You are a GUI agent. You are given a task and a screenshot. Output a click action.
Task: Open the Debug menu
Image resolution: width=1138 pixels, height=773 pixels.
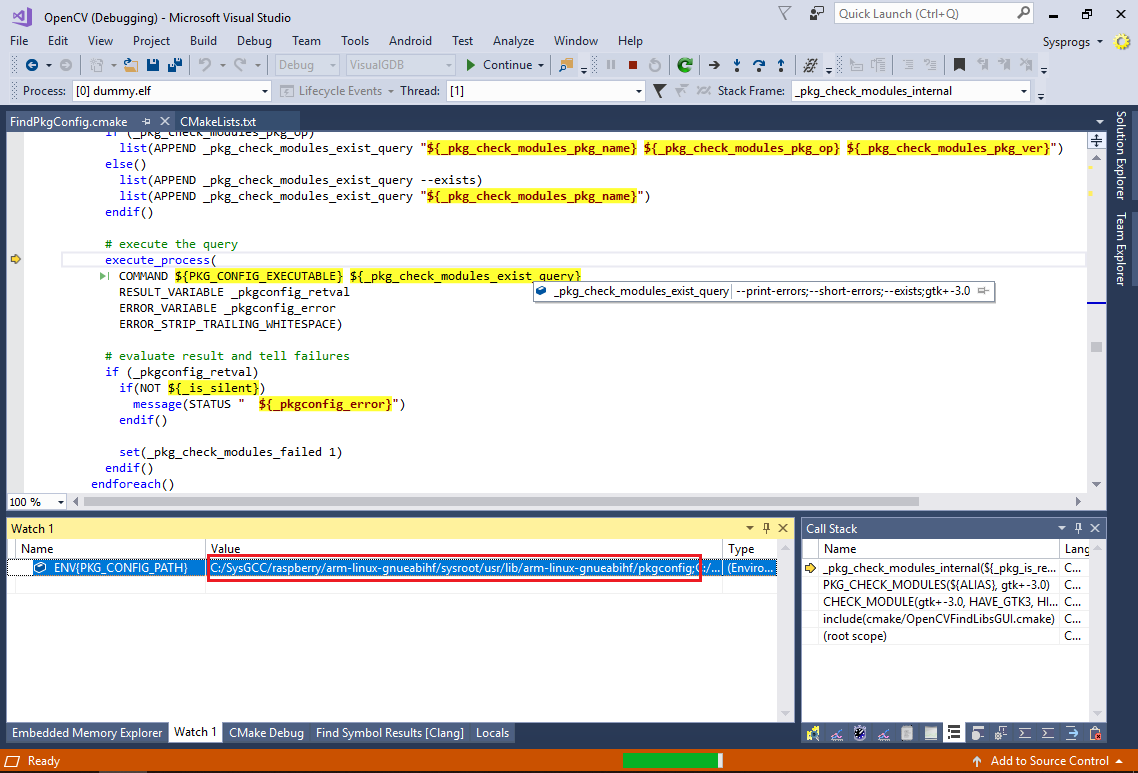pos(254,41)
